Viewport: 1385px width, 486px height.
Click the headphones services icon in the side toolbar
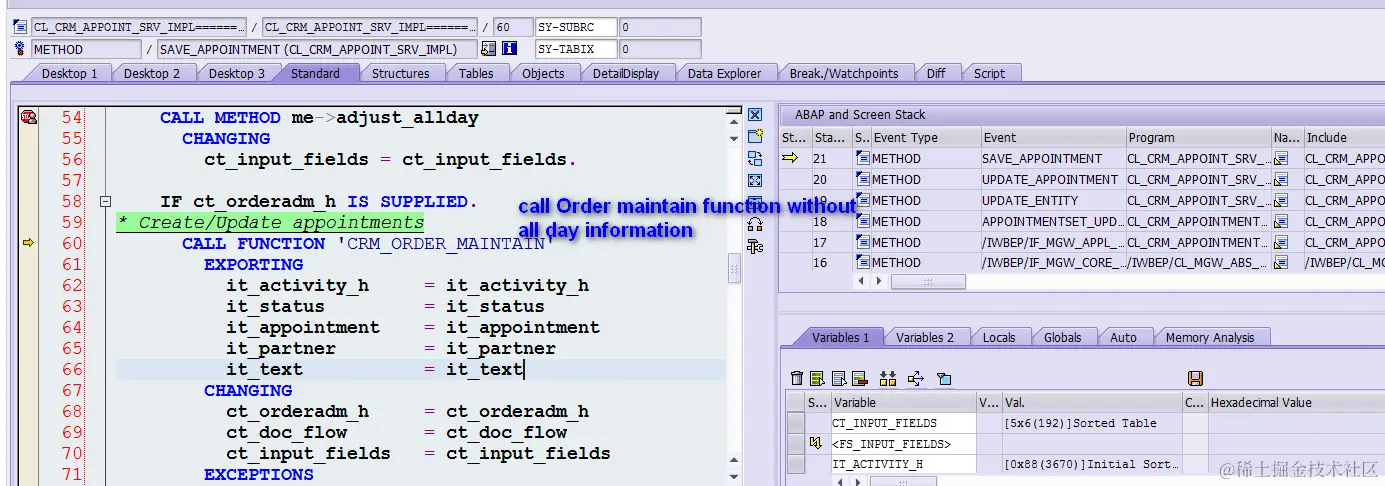click(x=755, y=224)
